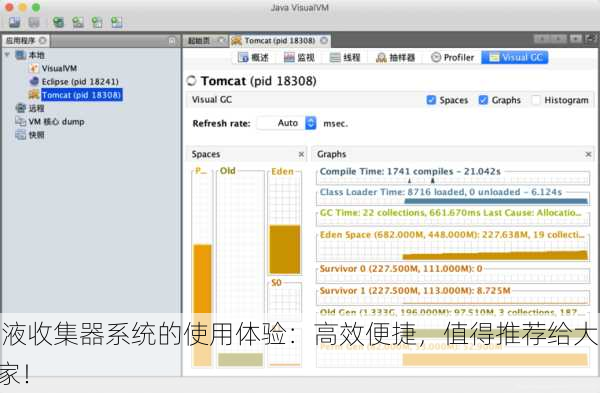Click the Tomcat (pid 18308) heading
The width and height of the screenshot is (600, 393).
(x=259, y=81)
